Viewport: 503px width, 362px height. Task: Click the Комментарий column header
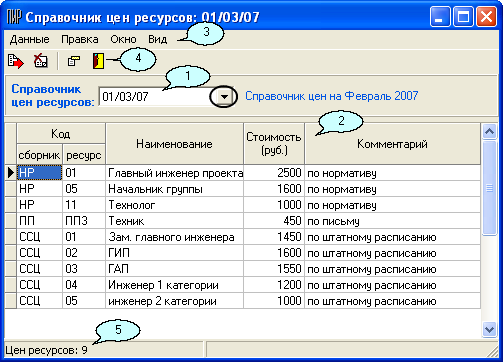(392, 144)
